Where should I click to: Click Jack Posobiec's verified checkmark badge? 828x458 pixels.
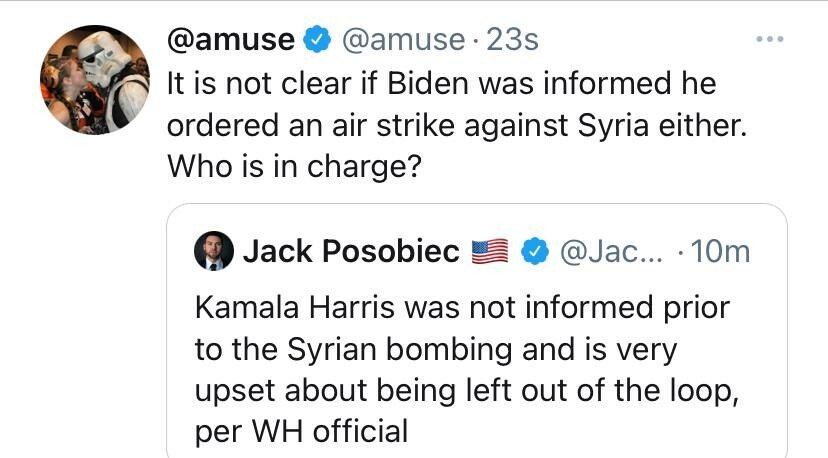click(535, 253)
